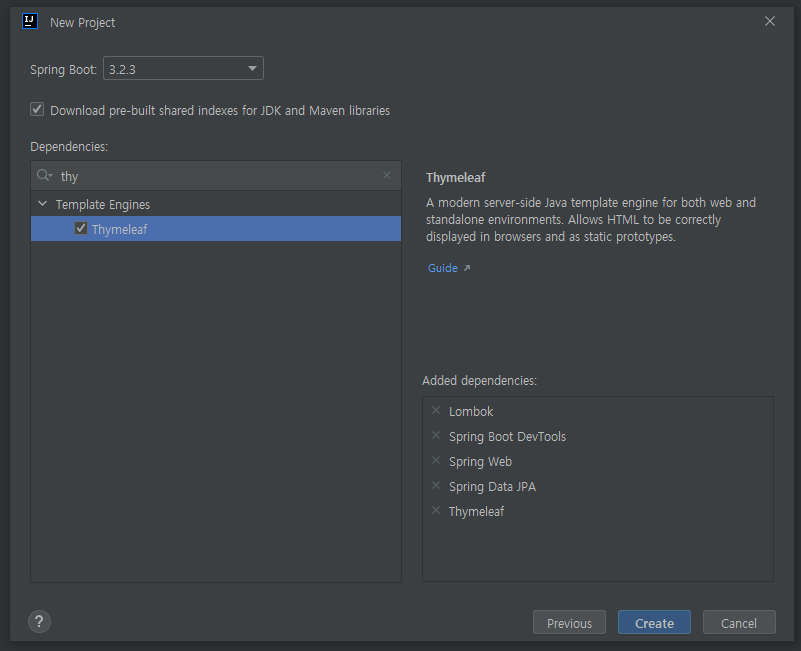Click Spring Data JPA entry text

492,486
